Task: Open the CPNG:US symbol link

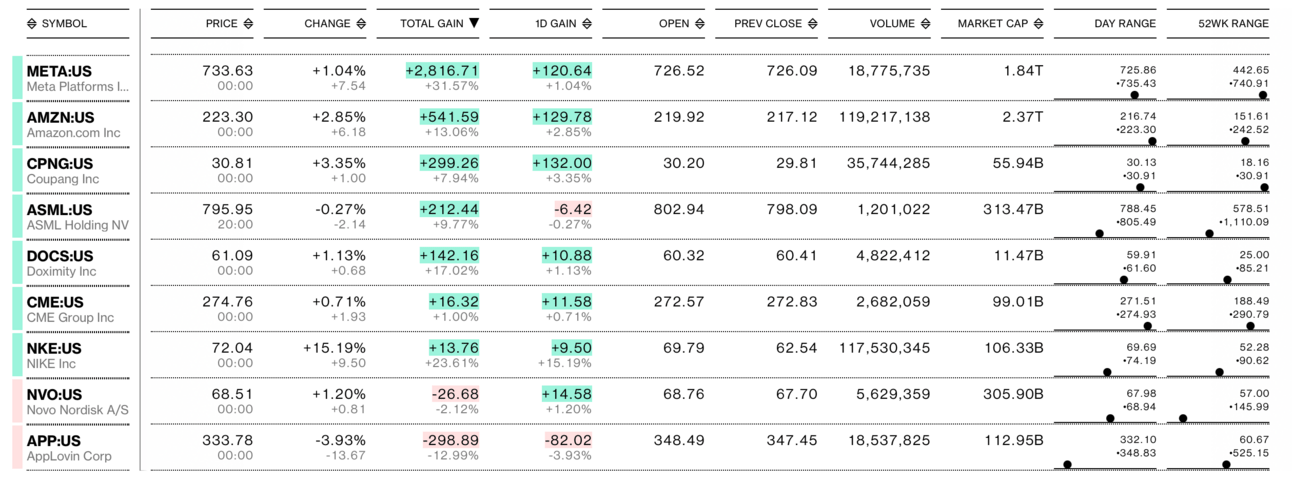Action: pyautogui.click(x=59, y=163)
